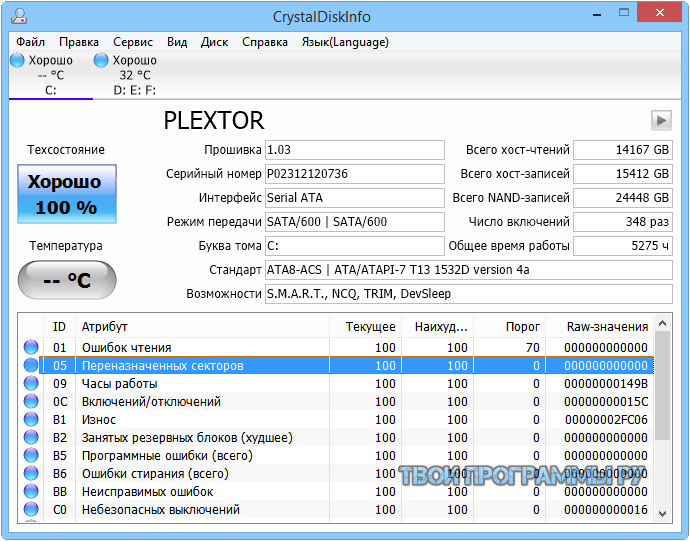Select the Неисправимых ошибок row
690x541 pixels.
(x=336, y=492)
